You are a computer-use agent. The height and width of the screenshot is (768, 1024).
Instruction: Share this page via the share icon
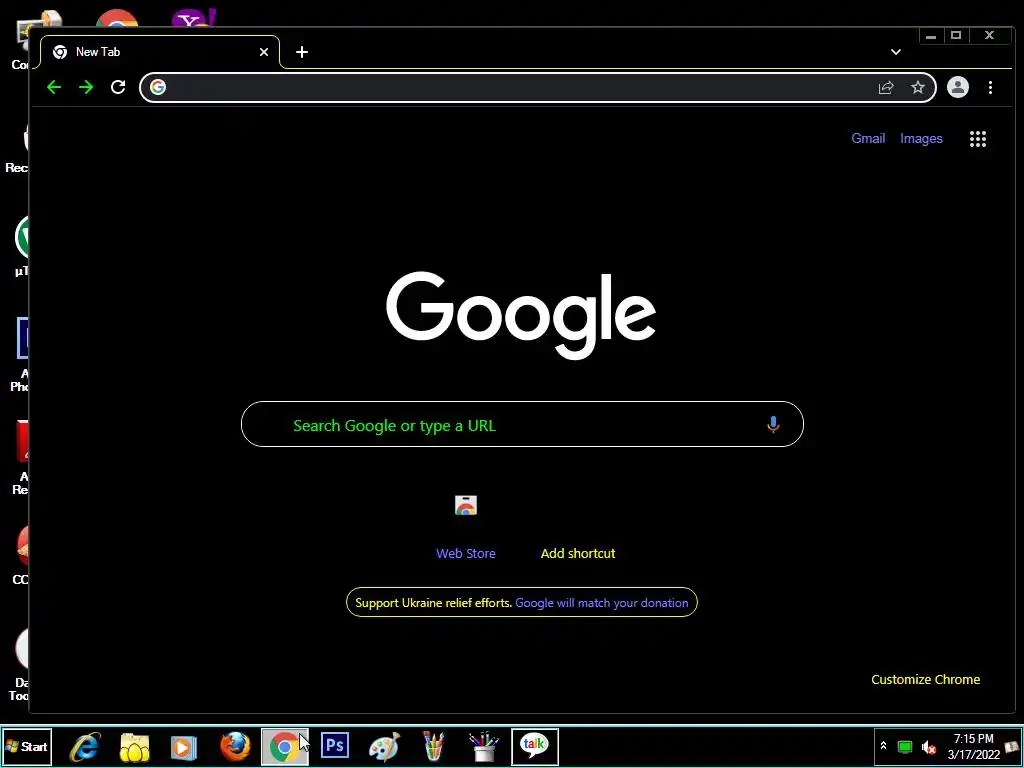(886, 88)
